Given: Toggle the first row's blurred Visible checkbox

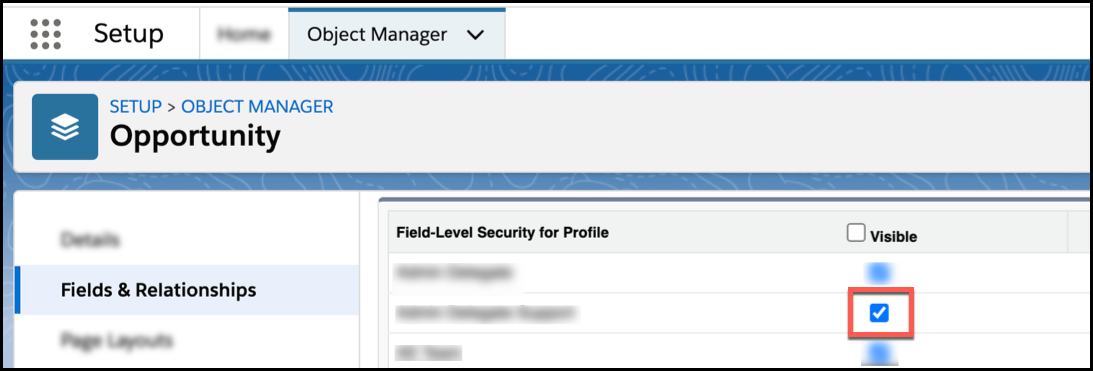Looking at the screenshot, I should click(x=878, y=272).
